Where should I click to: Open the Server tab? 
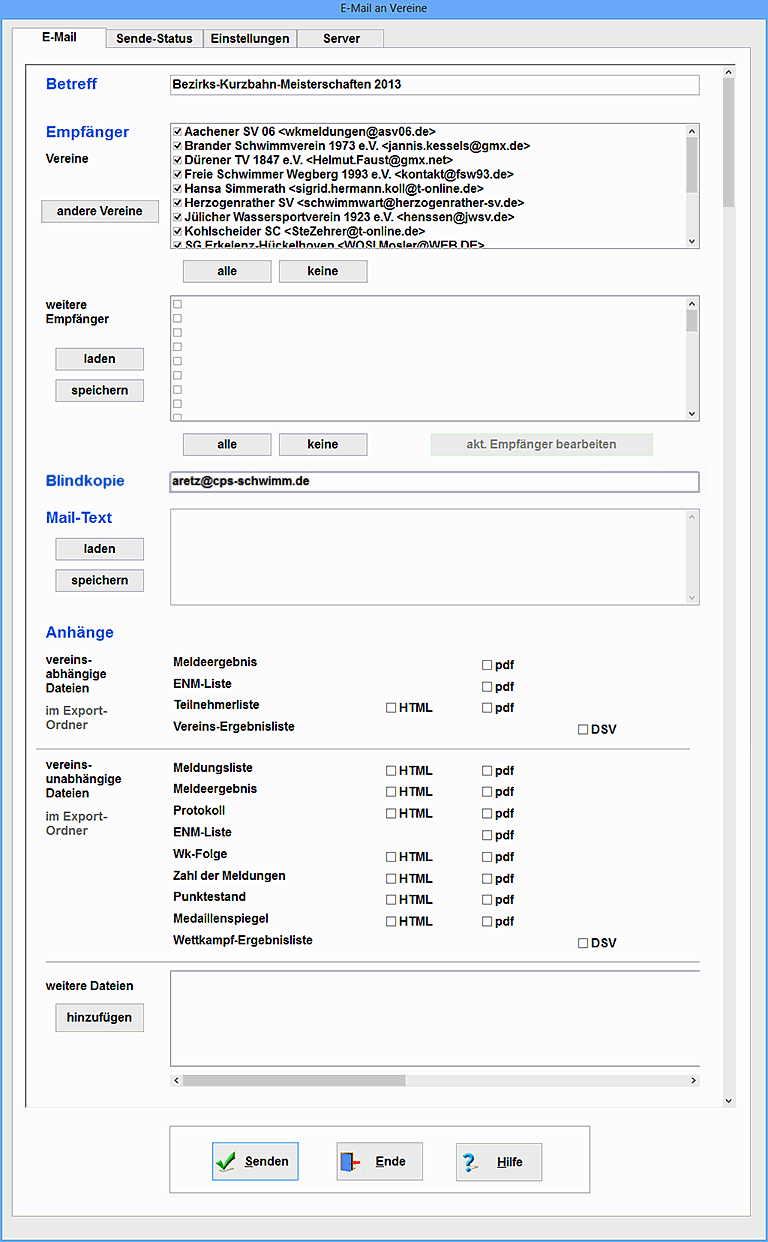(x=341, y=38)
